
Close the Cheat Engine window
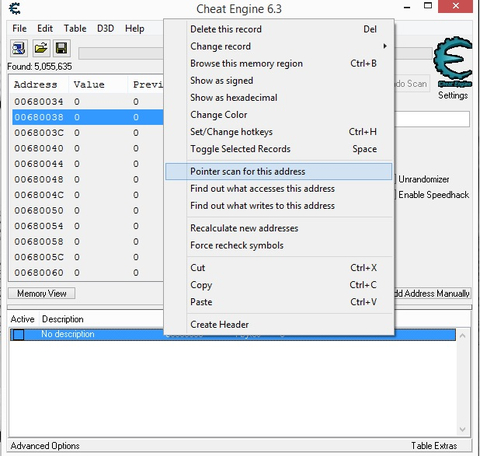click(455, 6)
